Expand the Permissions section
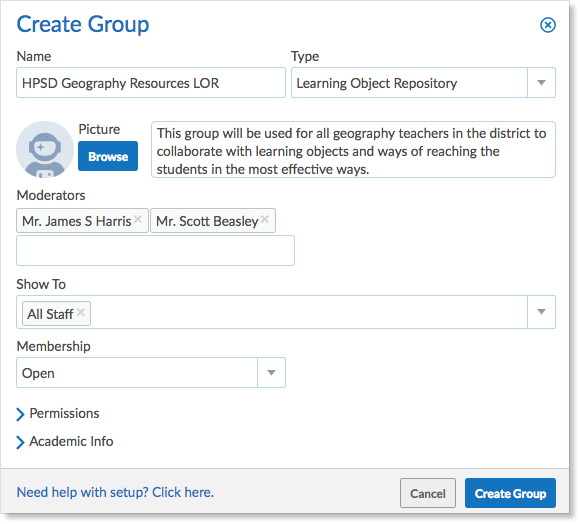The height and width of the screenshot is (524, 580). [58, 414]
